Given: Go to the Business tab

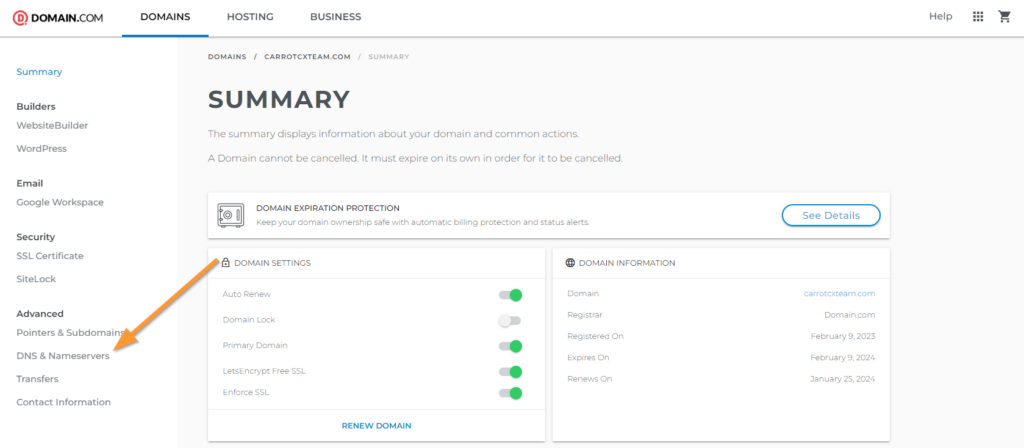Looking at the screenshot, I should 336,17.
